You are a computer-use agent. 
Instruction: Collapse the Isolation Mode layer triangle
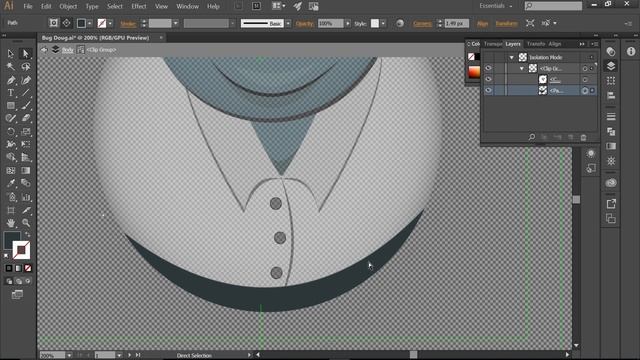(x=511, y=58)
